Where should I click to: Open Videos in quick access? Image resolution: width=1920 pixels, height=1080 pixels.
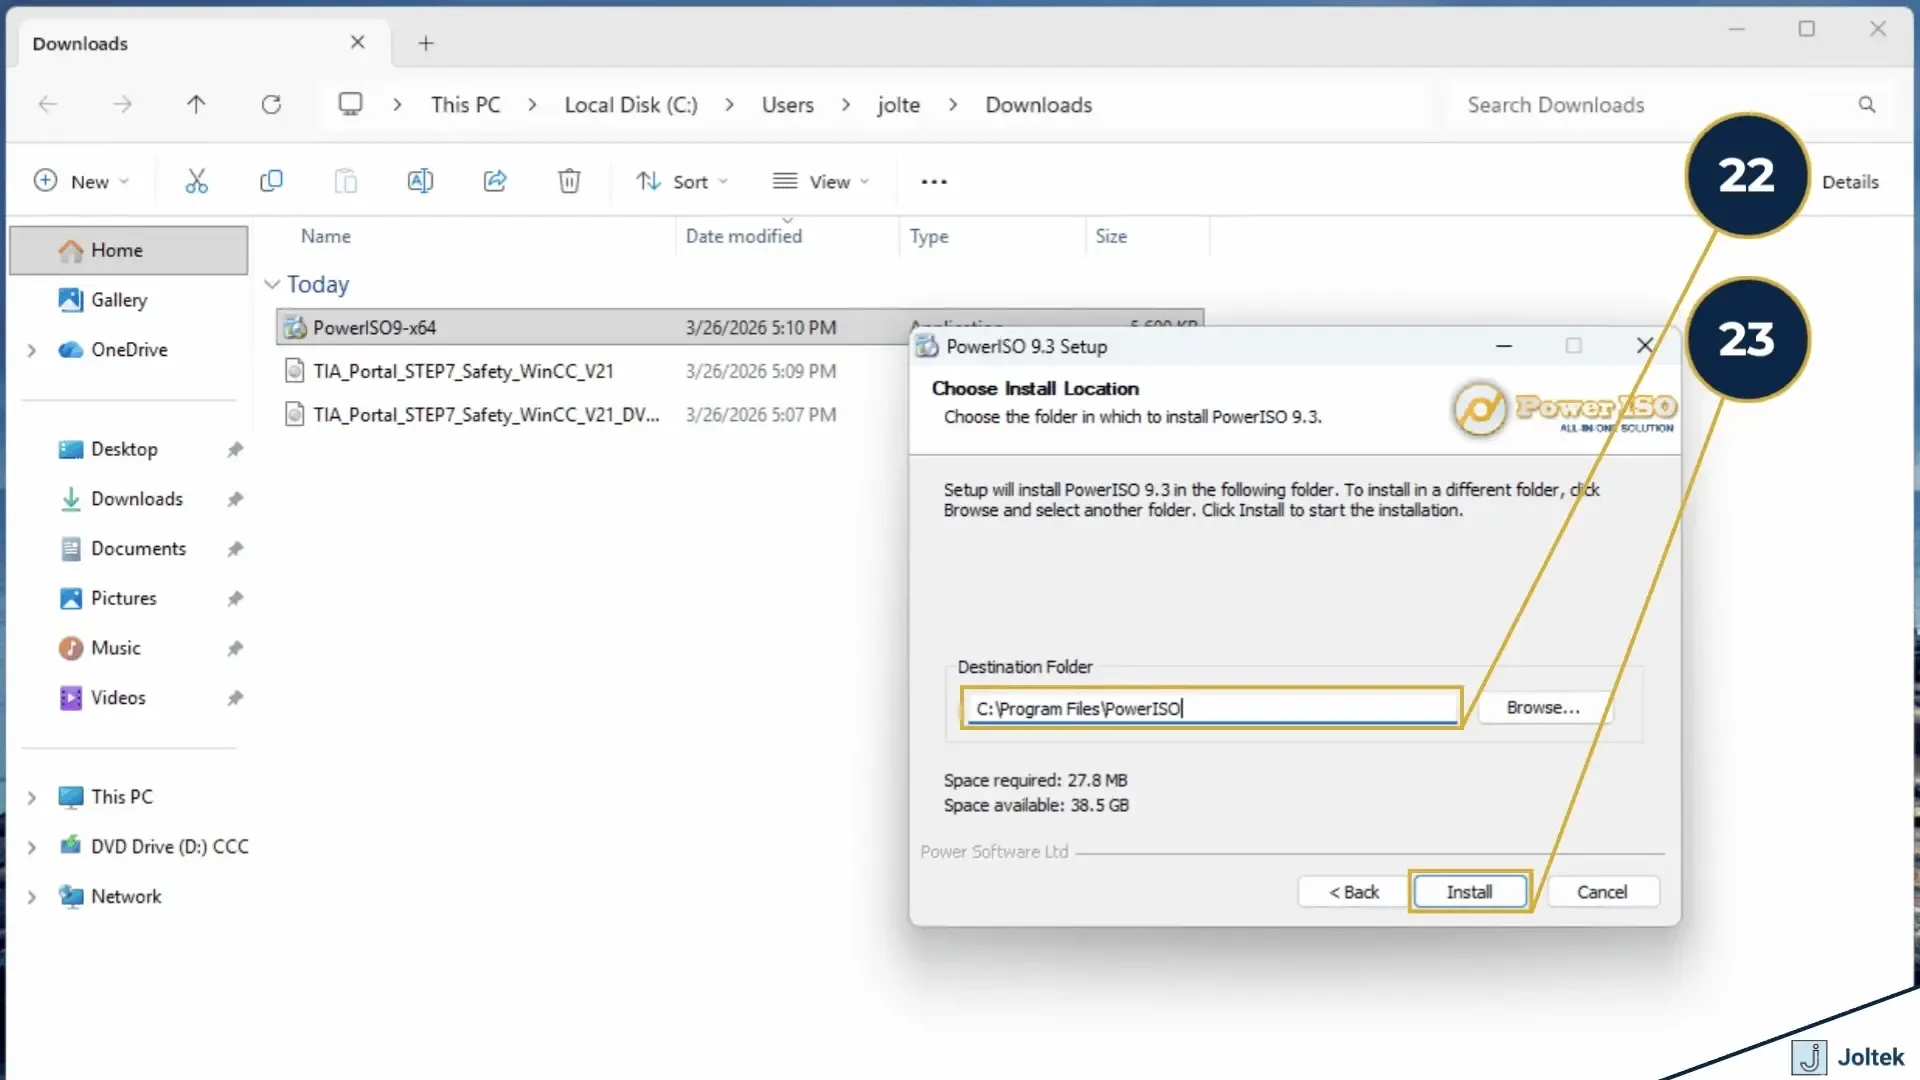click(x=118, y=697)
